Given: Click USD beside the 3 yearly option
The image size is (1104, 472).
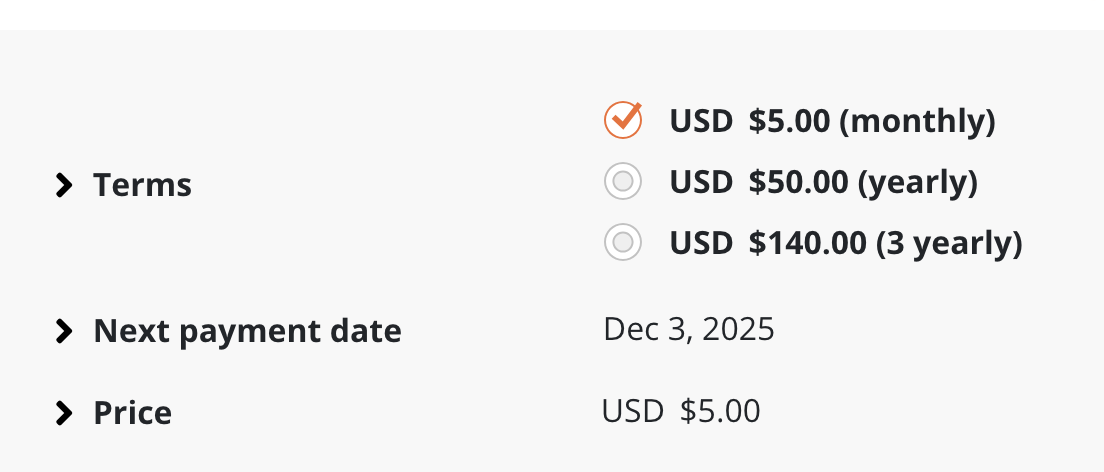Looking at the screenshot, I should (x=701, y=243).
